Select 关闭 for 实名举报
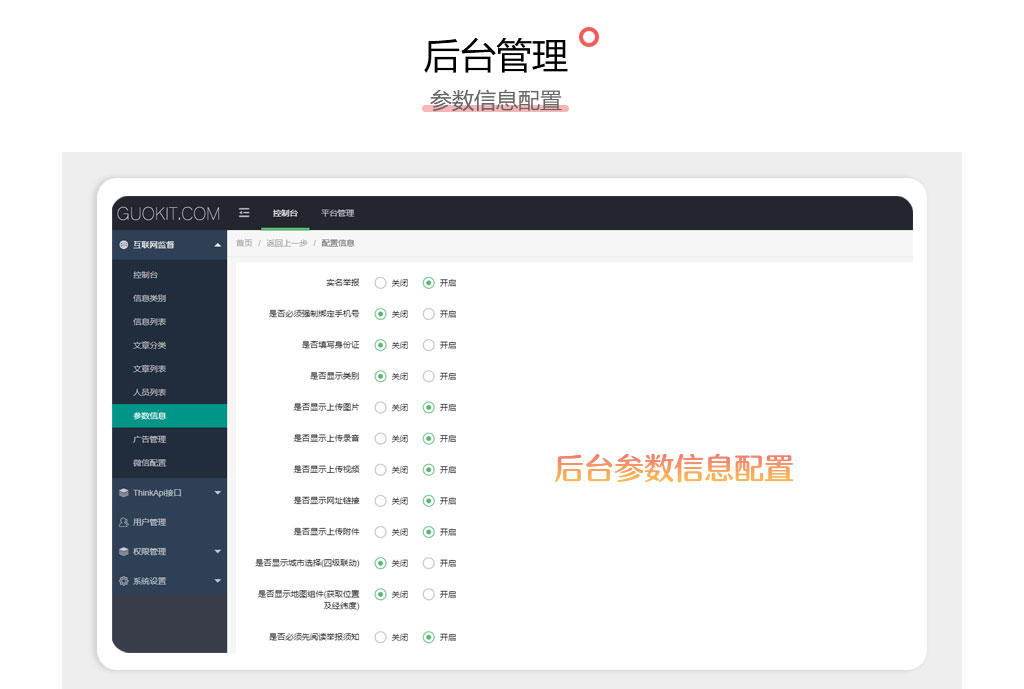This screenshot has width=1024, height=689. click(380, 283)
